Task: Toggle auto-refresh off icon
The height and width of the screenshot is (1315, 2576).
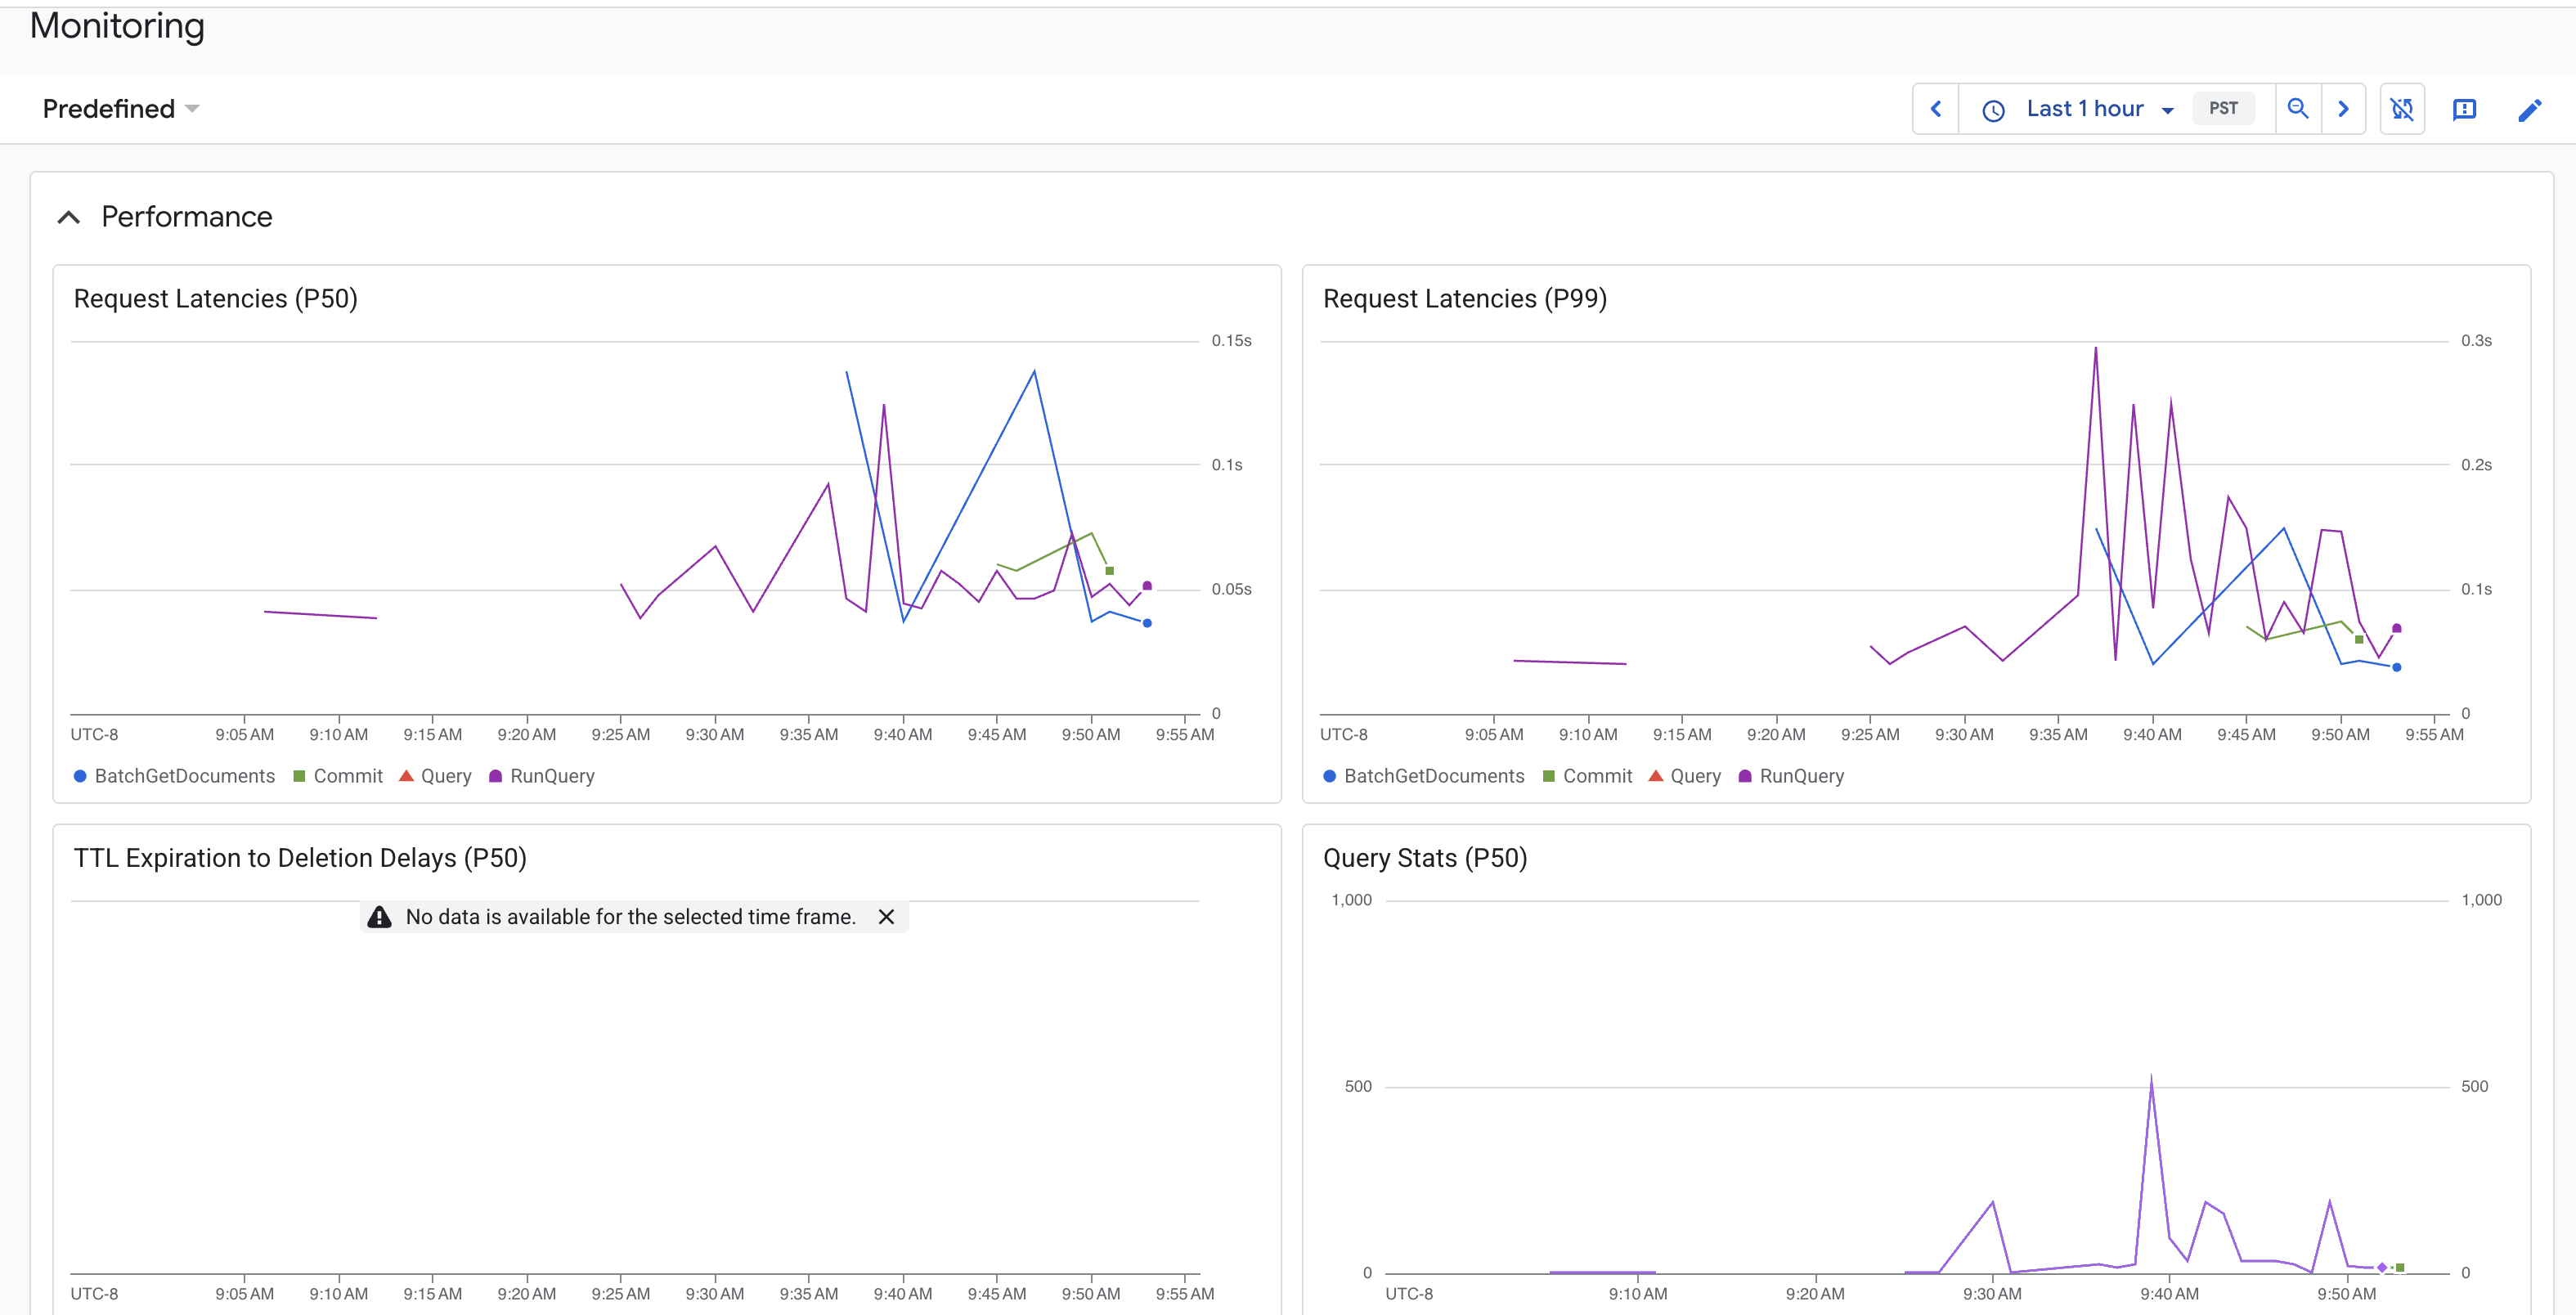Action: (2402, 109)
